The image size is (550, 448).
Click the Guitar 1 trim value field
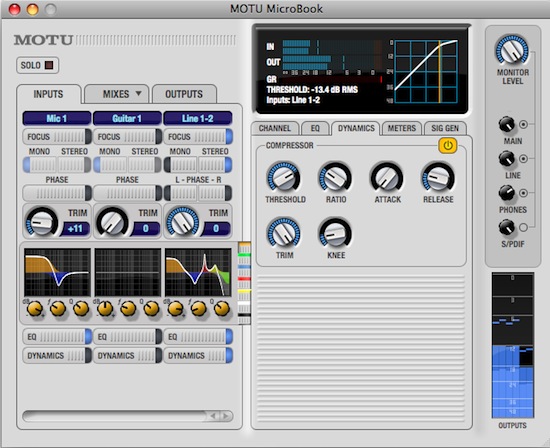[146, 229]
